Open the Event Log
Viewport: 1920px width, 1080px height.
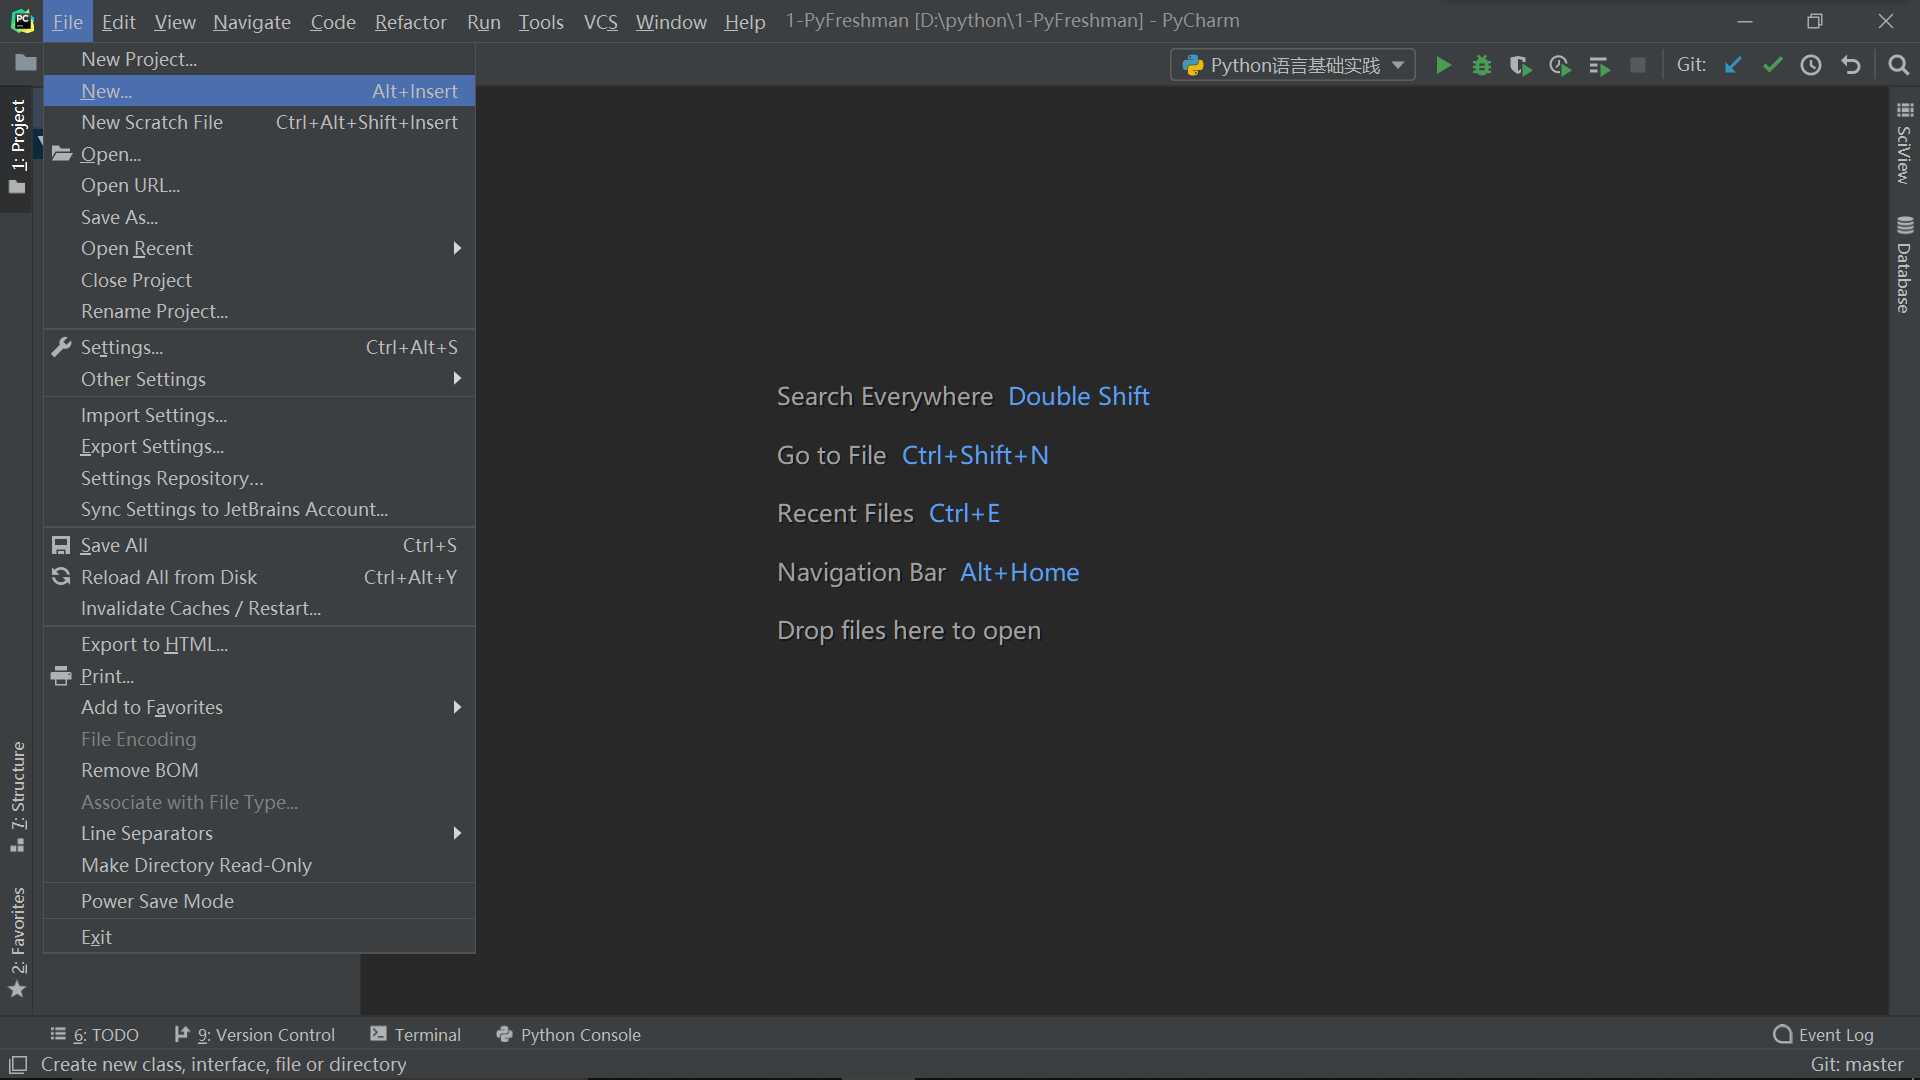point(1824,1035)
